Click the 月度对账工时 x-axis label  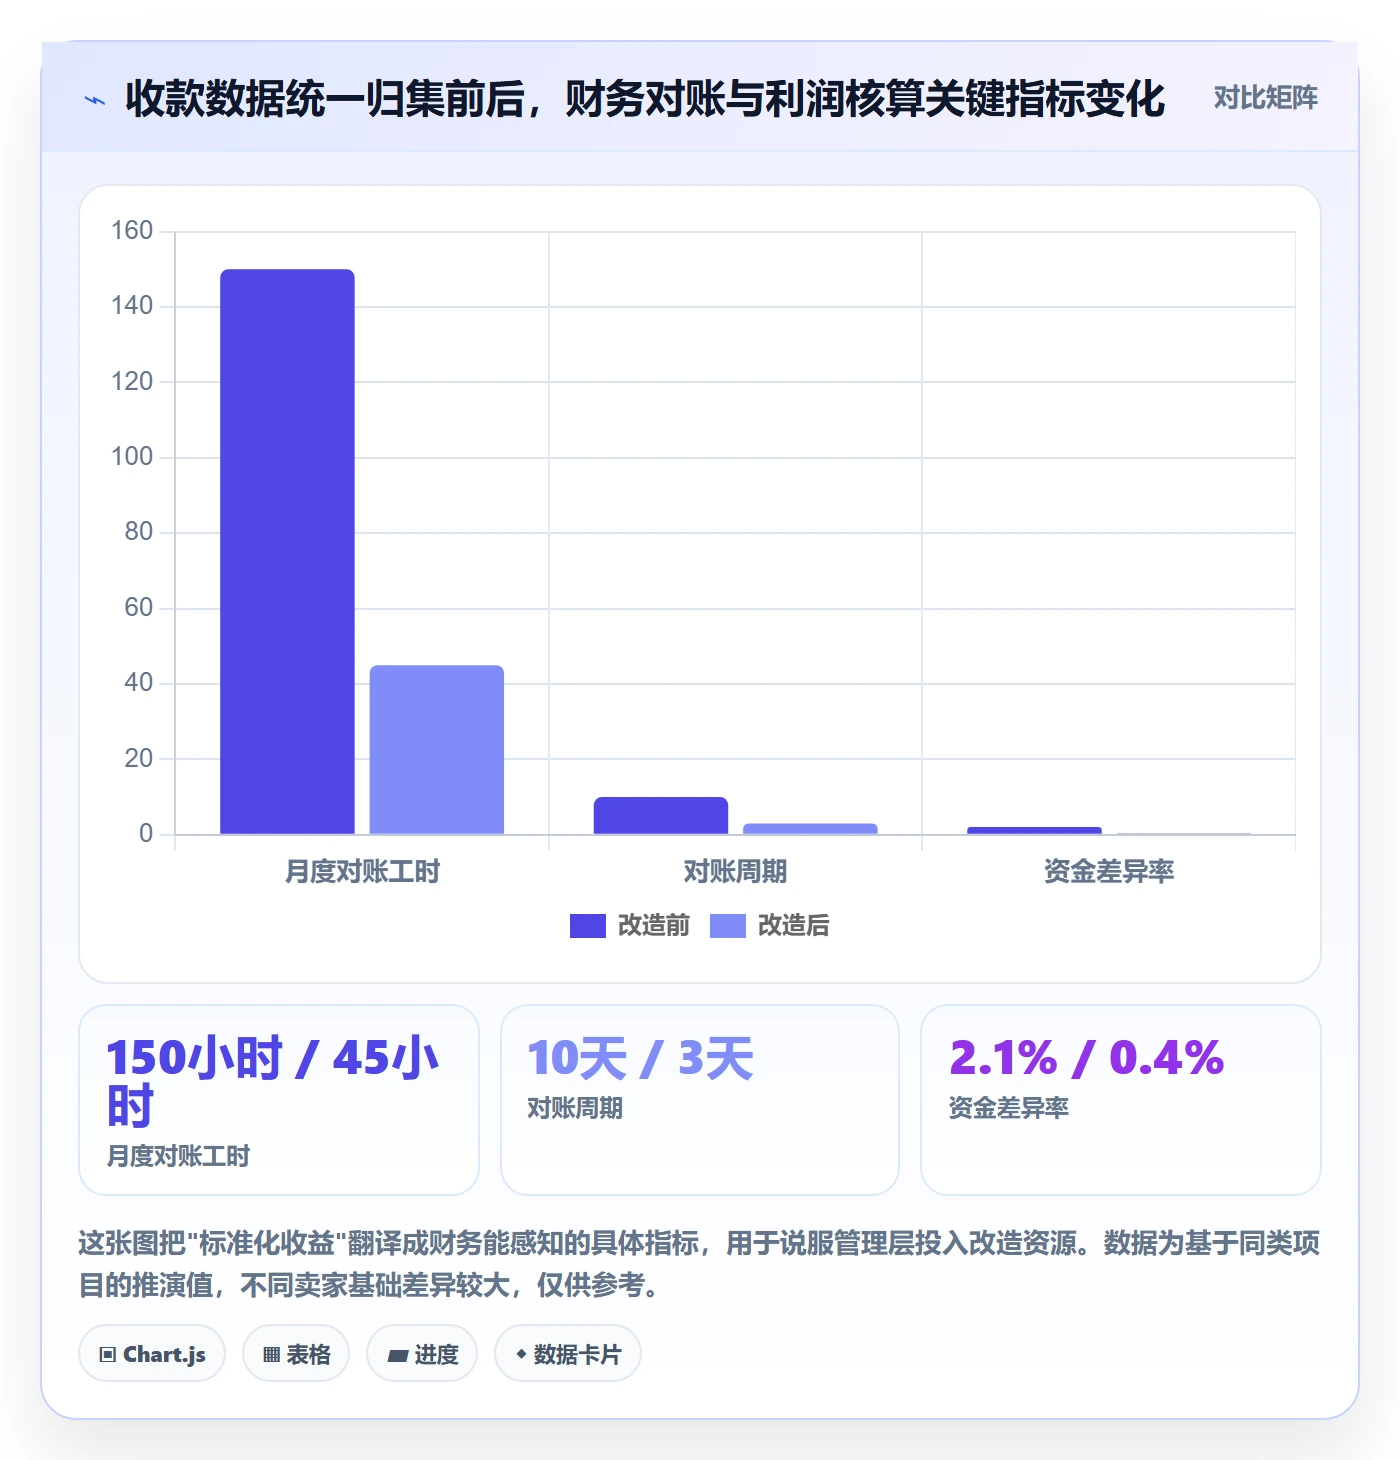(362, 872)
